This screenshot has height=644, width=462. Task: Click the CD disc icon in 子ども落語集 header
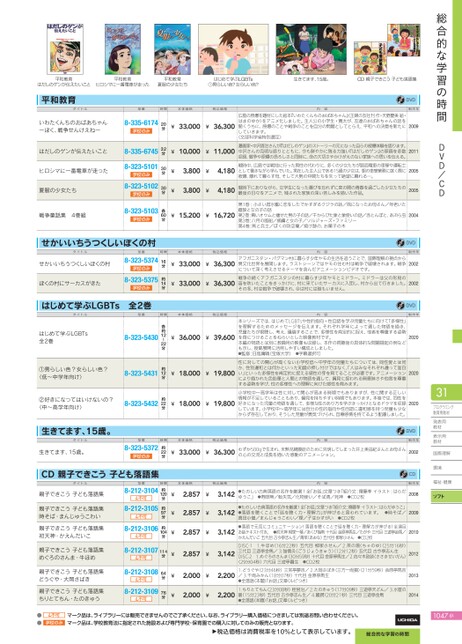pyautogui.click(x=407, y=474)
